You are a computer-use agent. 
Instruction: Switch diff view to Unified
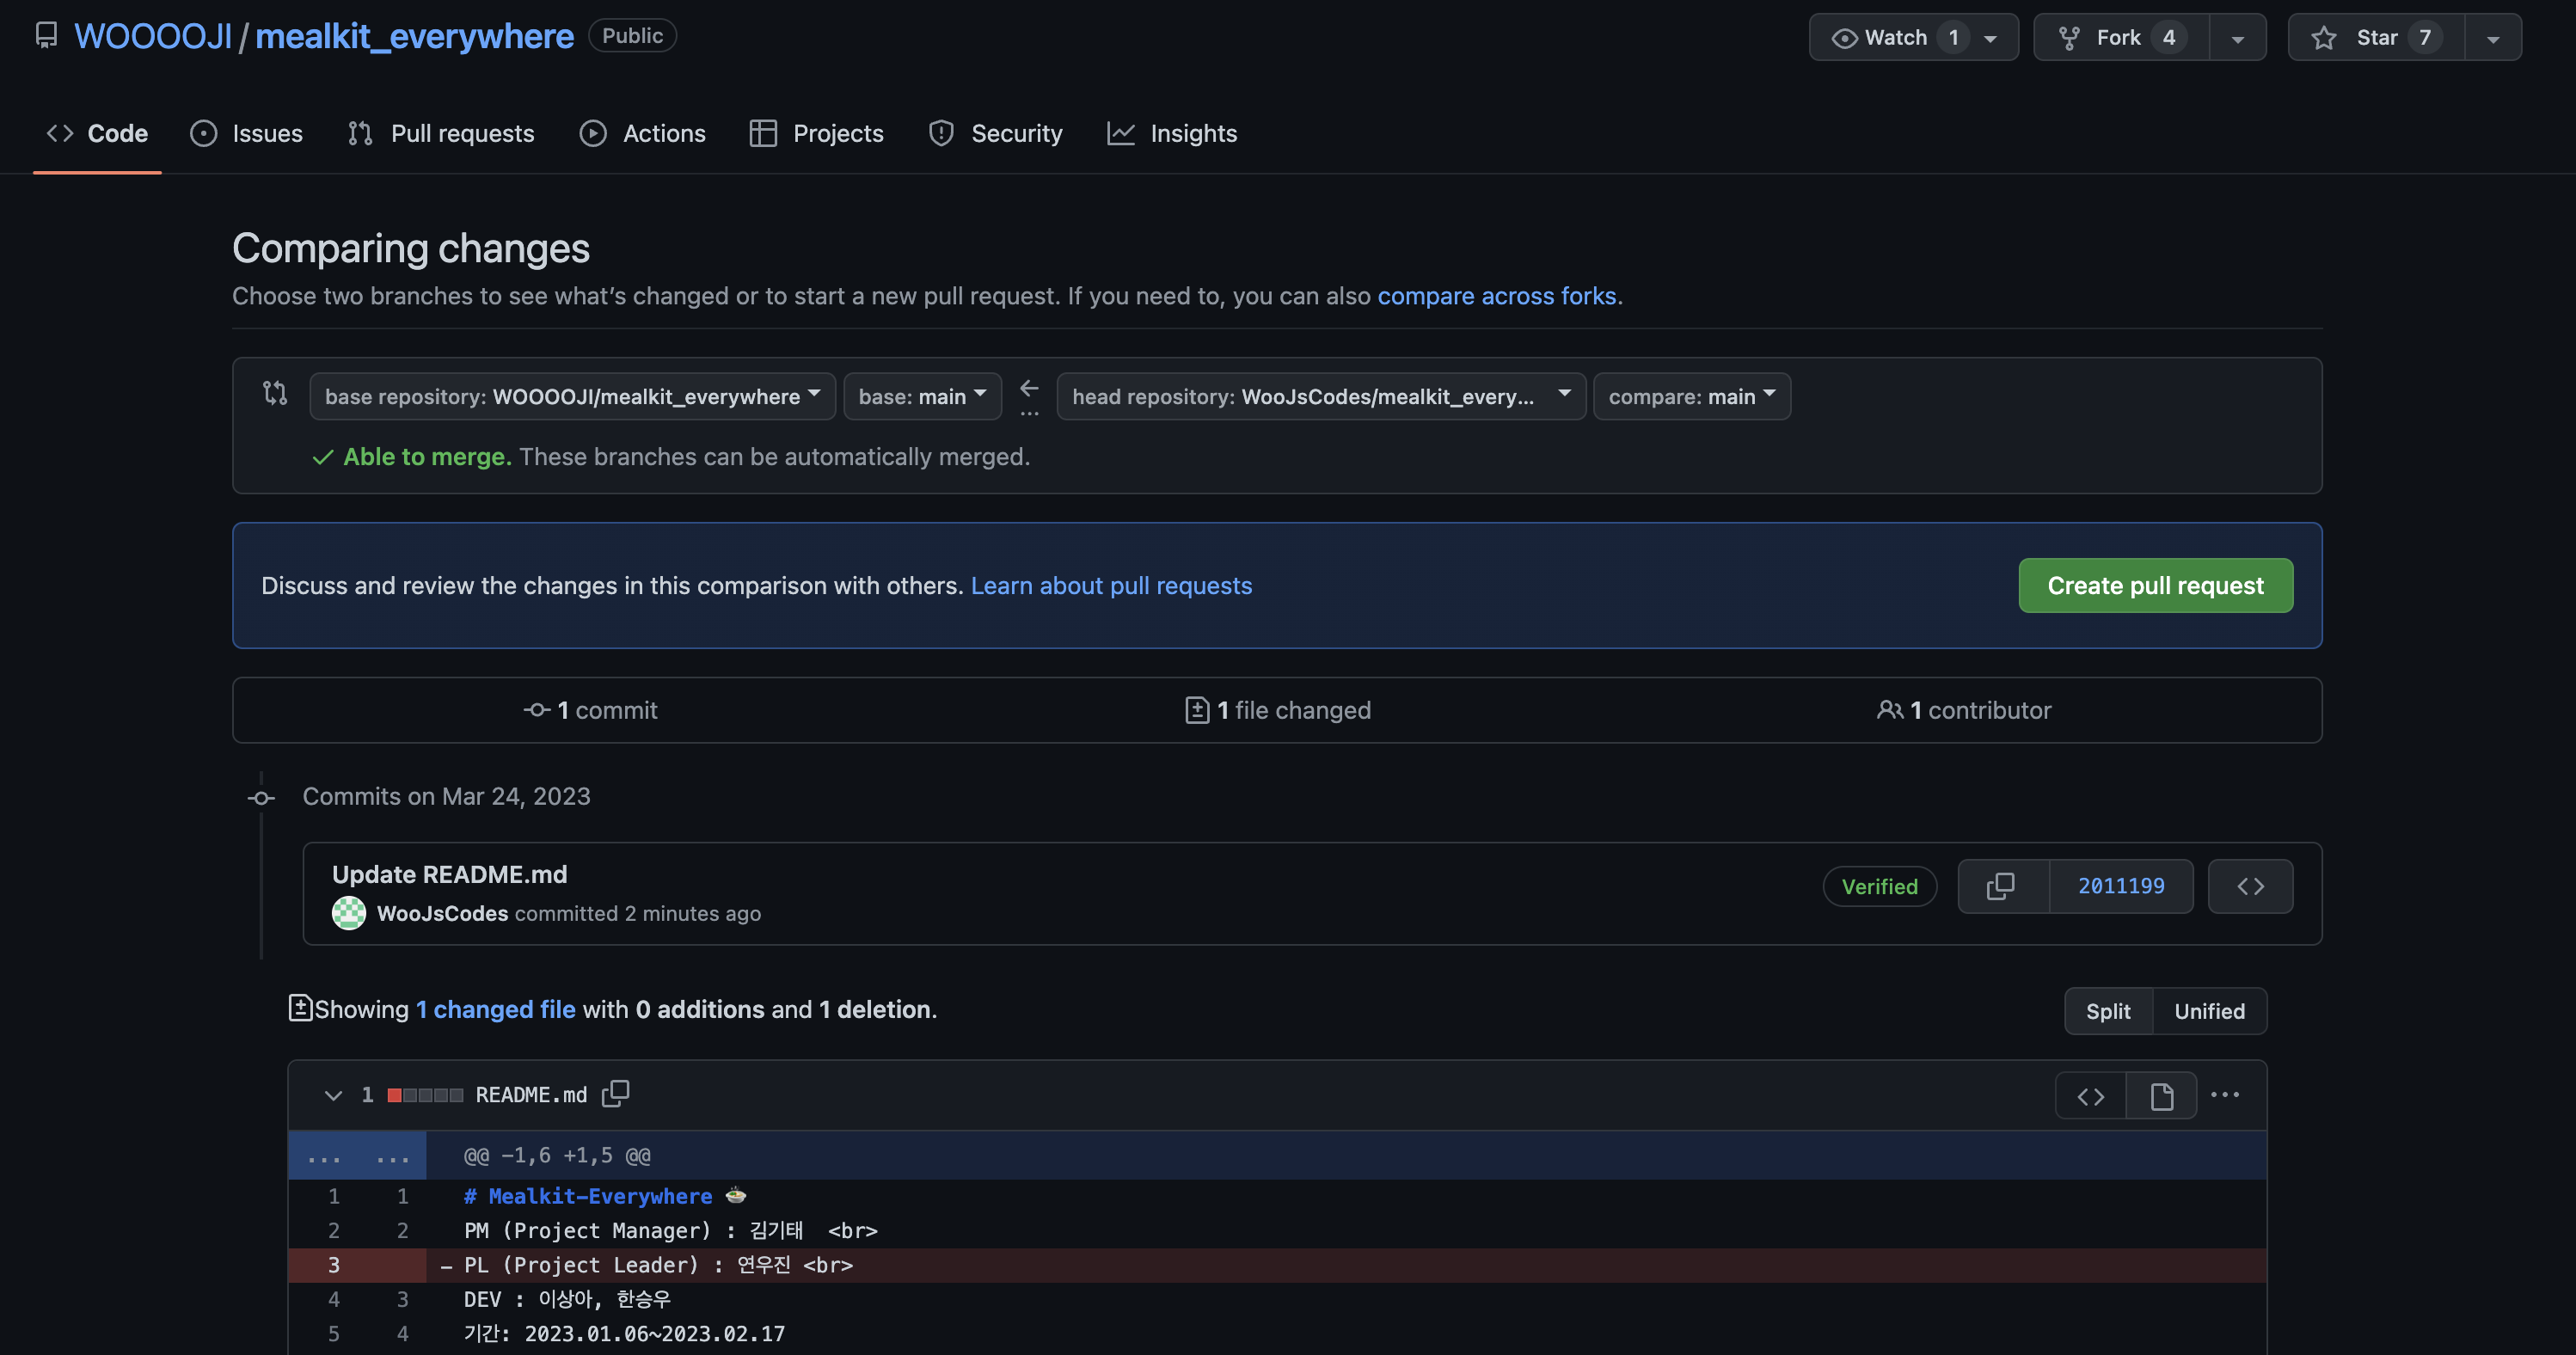(2209, 1011)
